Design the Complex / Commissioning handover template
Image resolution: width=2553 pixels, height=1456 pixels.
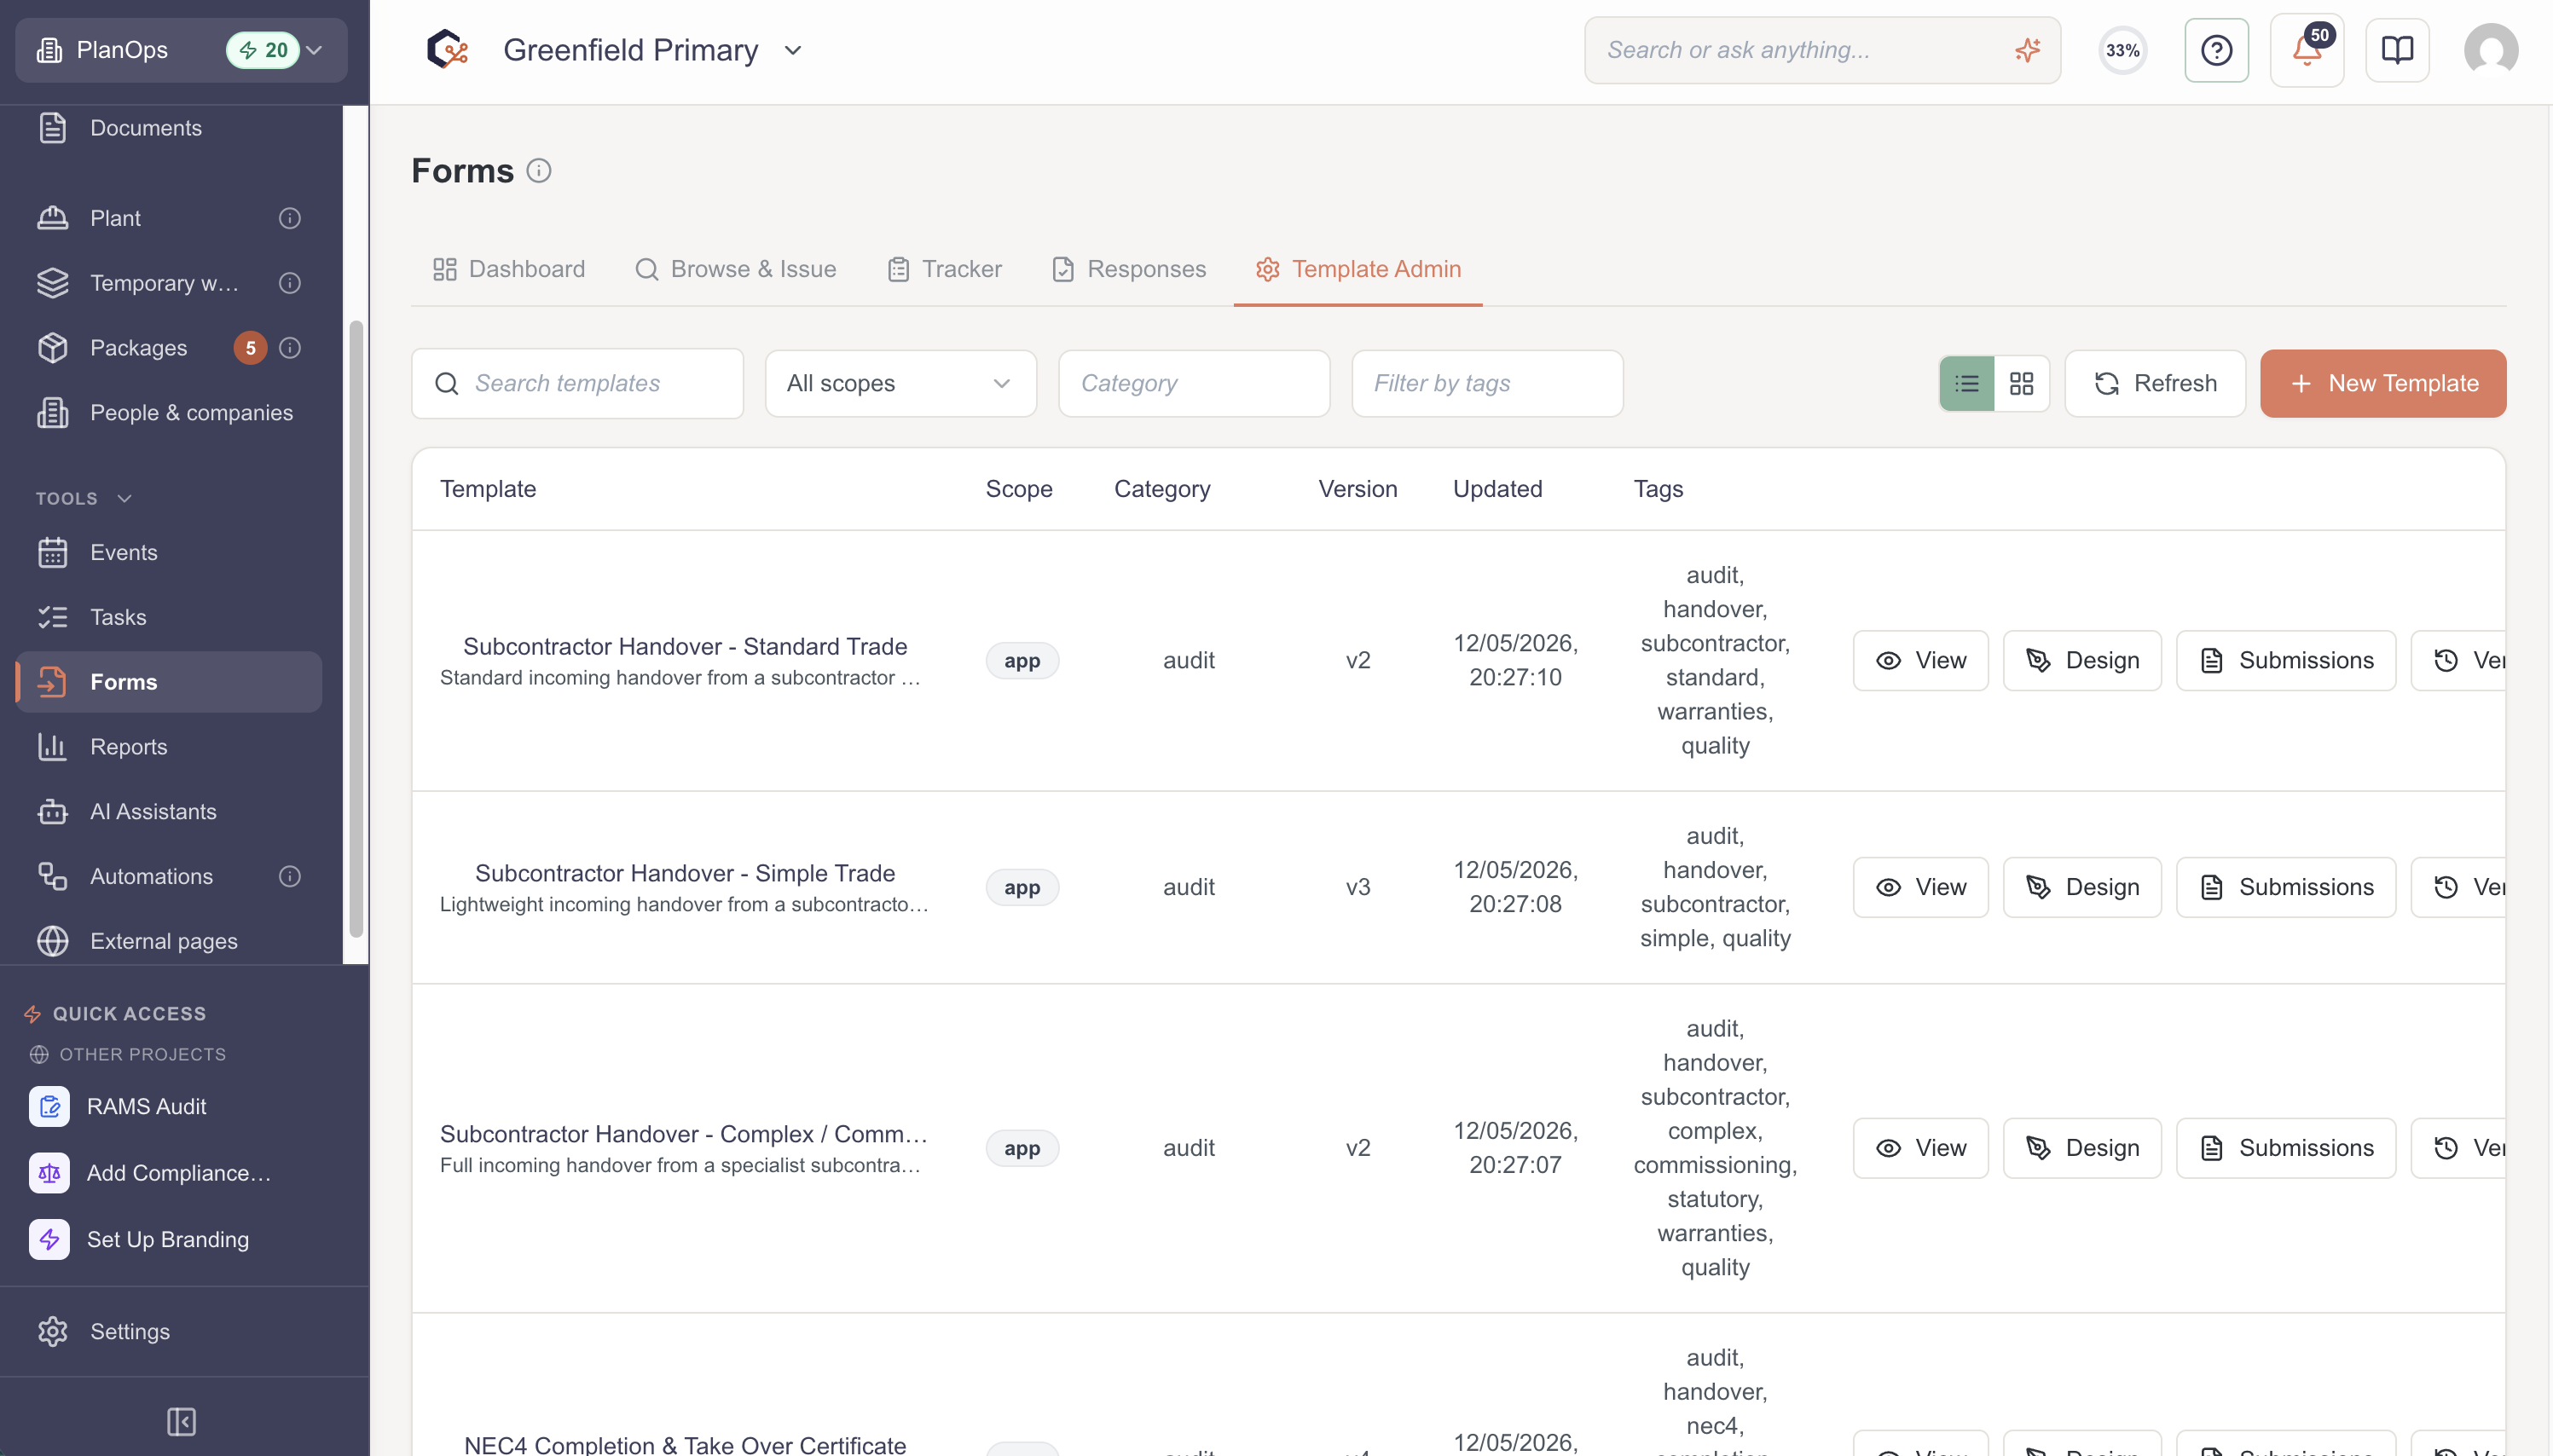coord(2082,1148)
